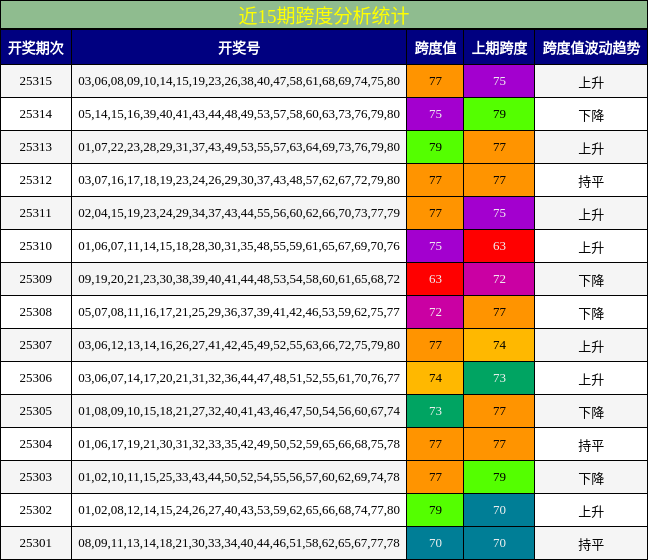648x560 pixels.
Task: Select the winning numbers of period 25312
Action: coord(239,180)
